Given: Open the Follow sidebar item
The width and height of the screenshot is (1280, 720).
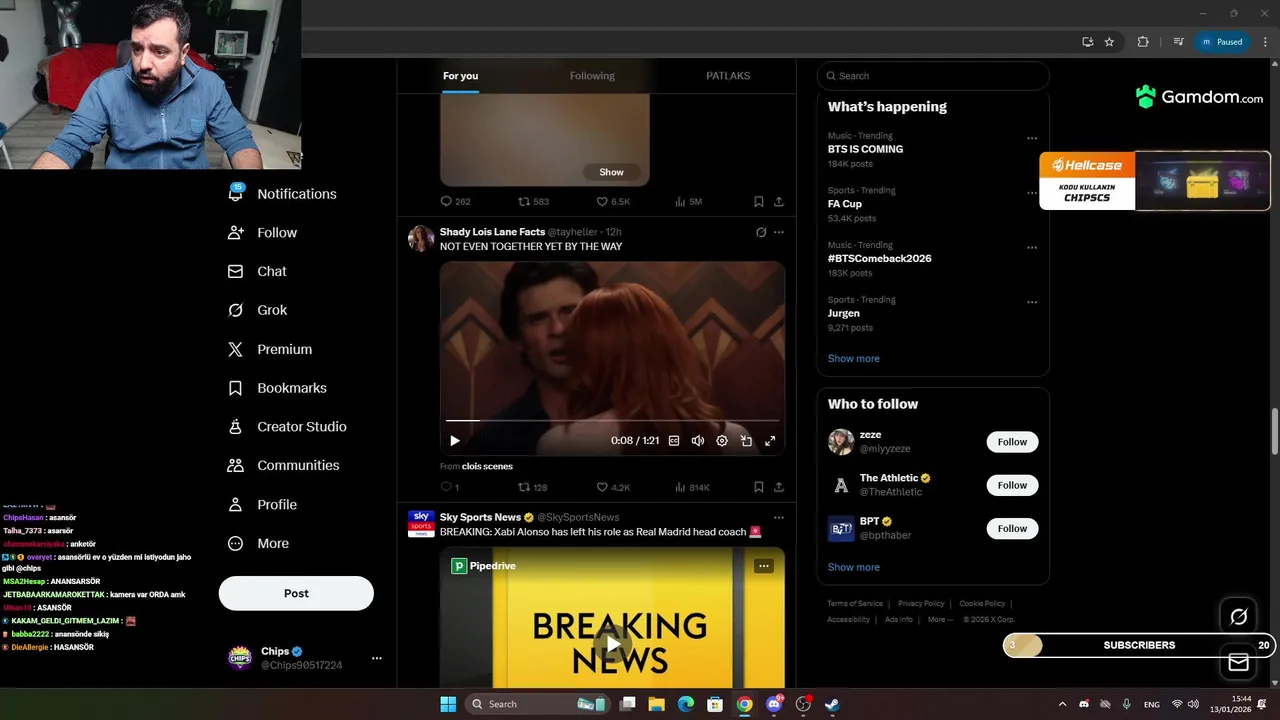Looking at the screenshot, I should (x=263, y=232).
